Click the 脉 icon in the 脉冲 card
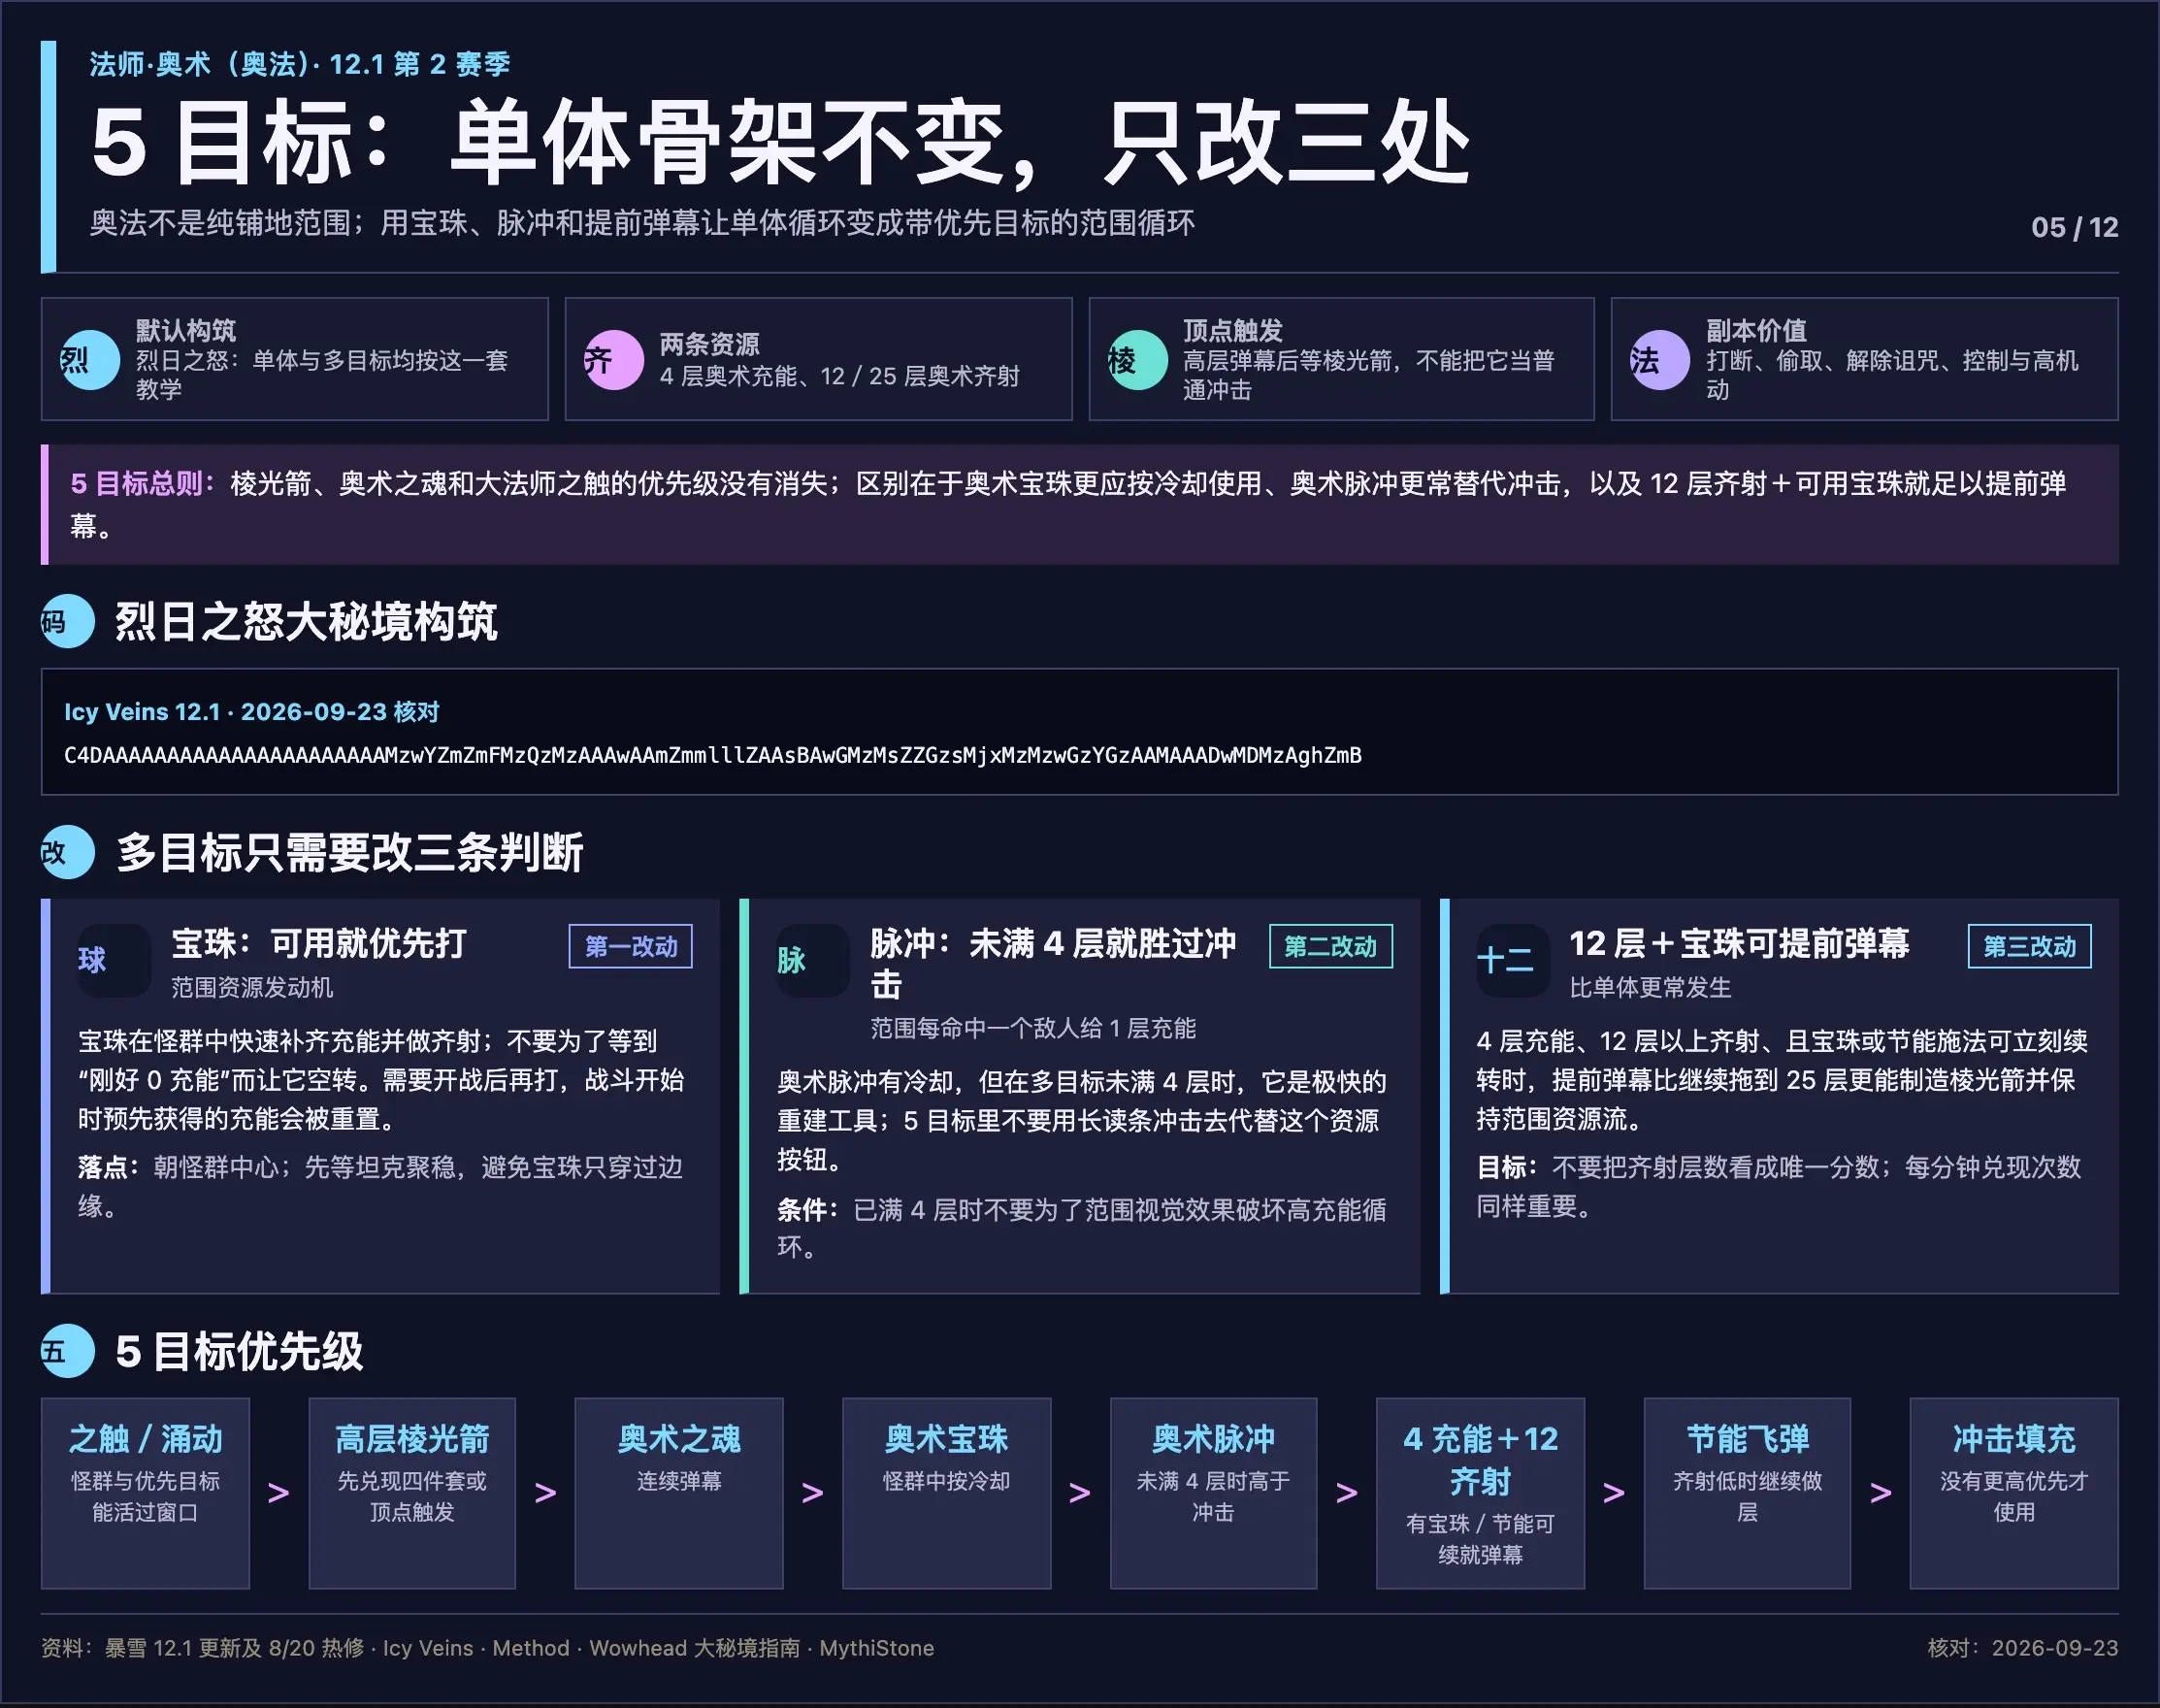Viewport: 2160px width, 1708px height. (813, 960)
